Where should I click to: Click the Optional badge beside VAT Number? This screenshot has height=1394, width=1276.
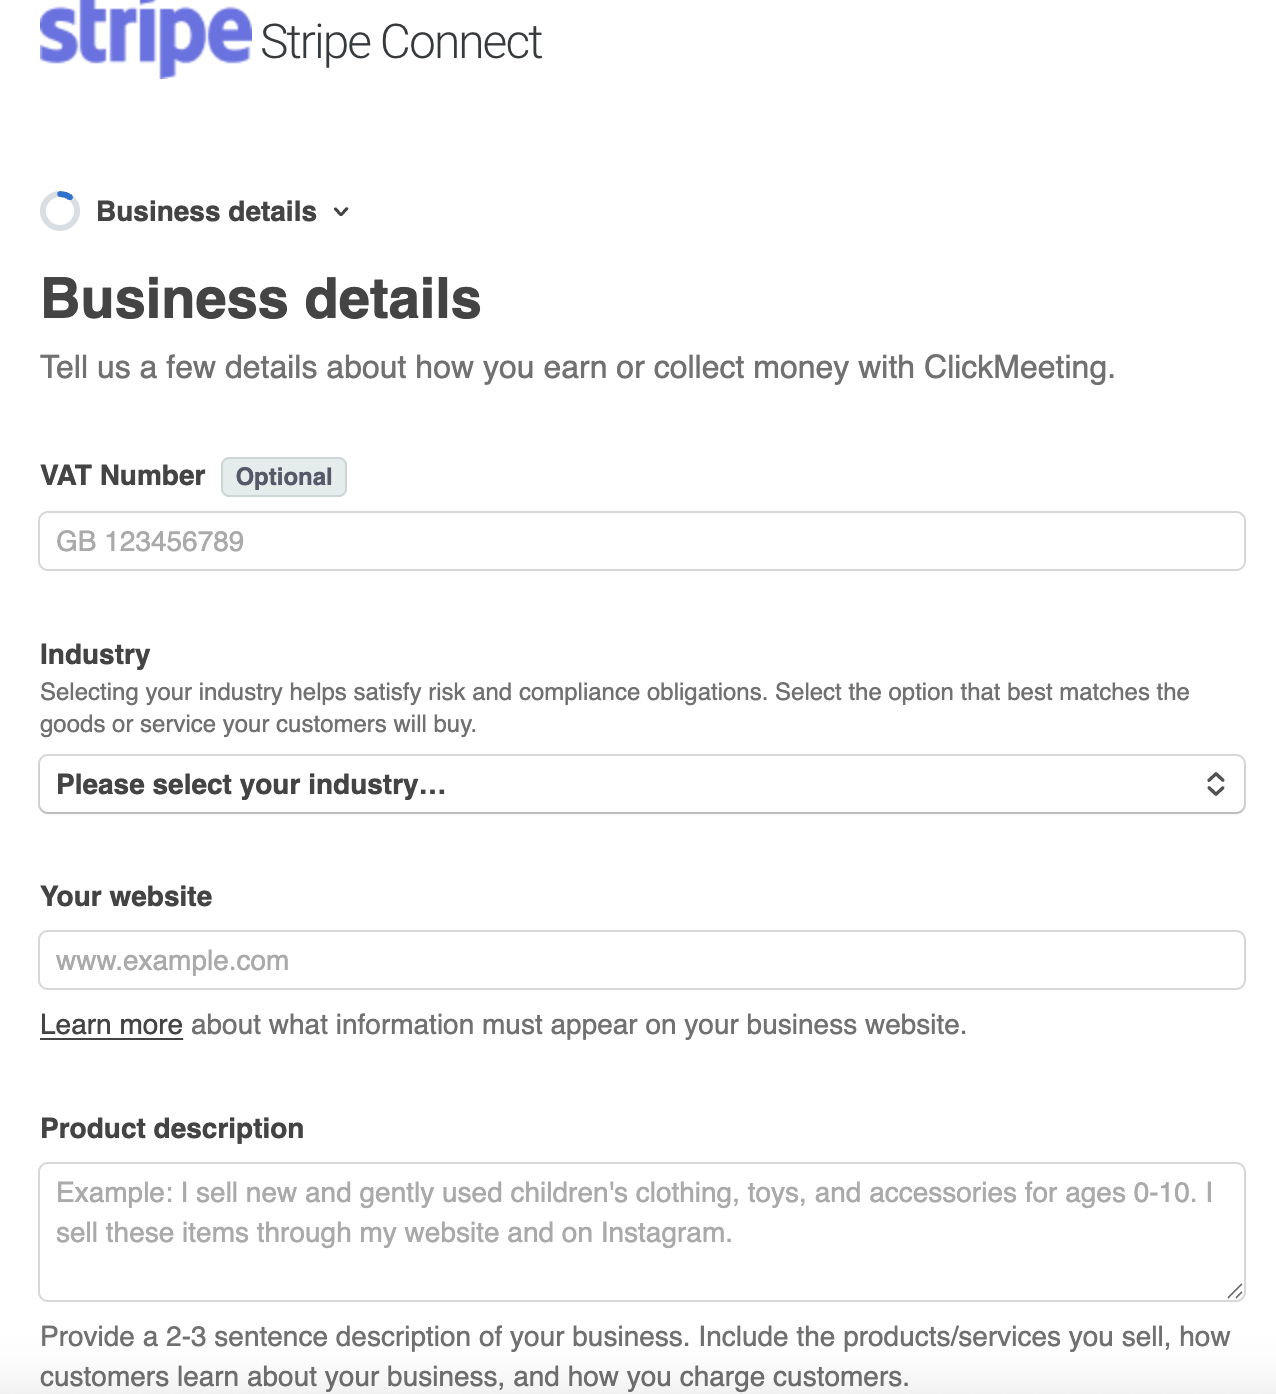coord(284,477)
